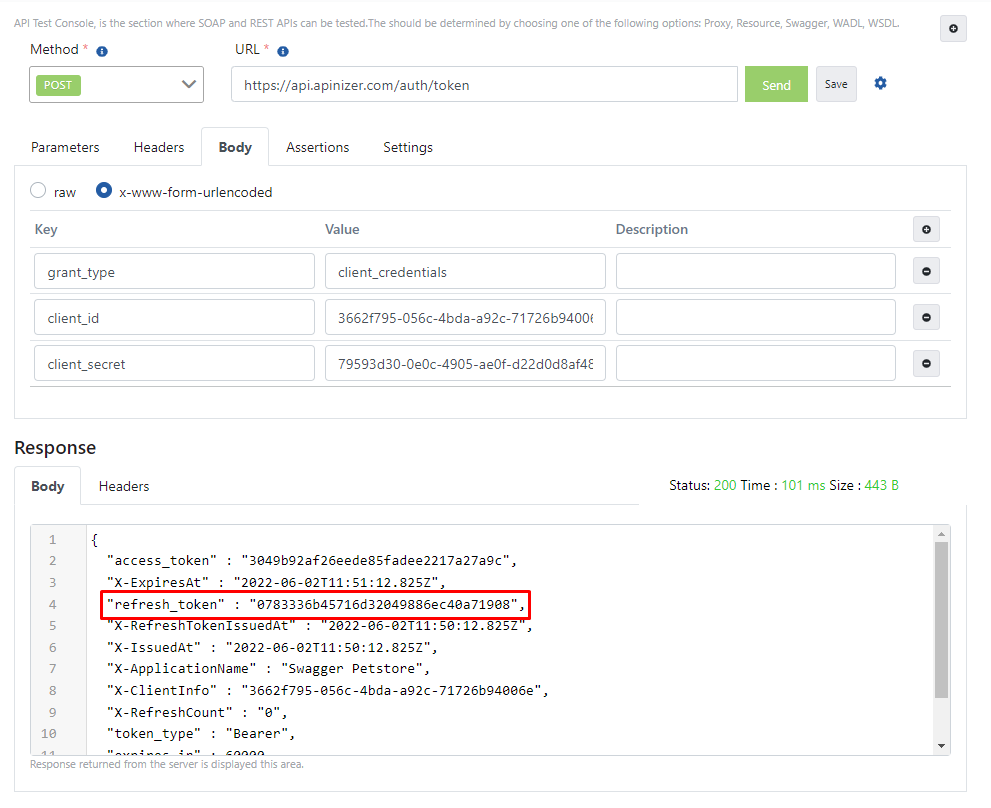Image resolution: width=991 pixels, height=808 pixels.
Task: Click the URL input field
Action: point(484,85)
